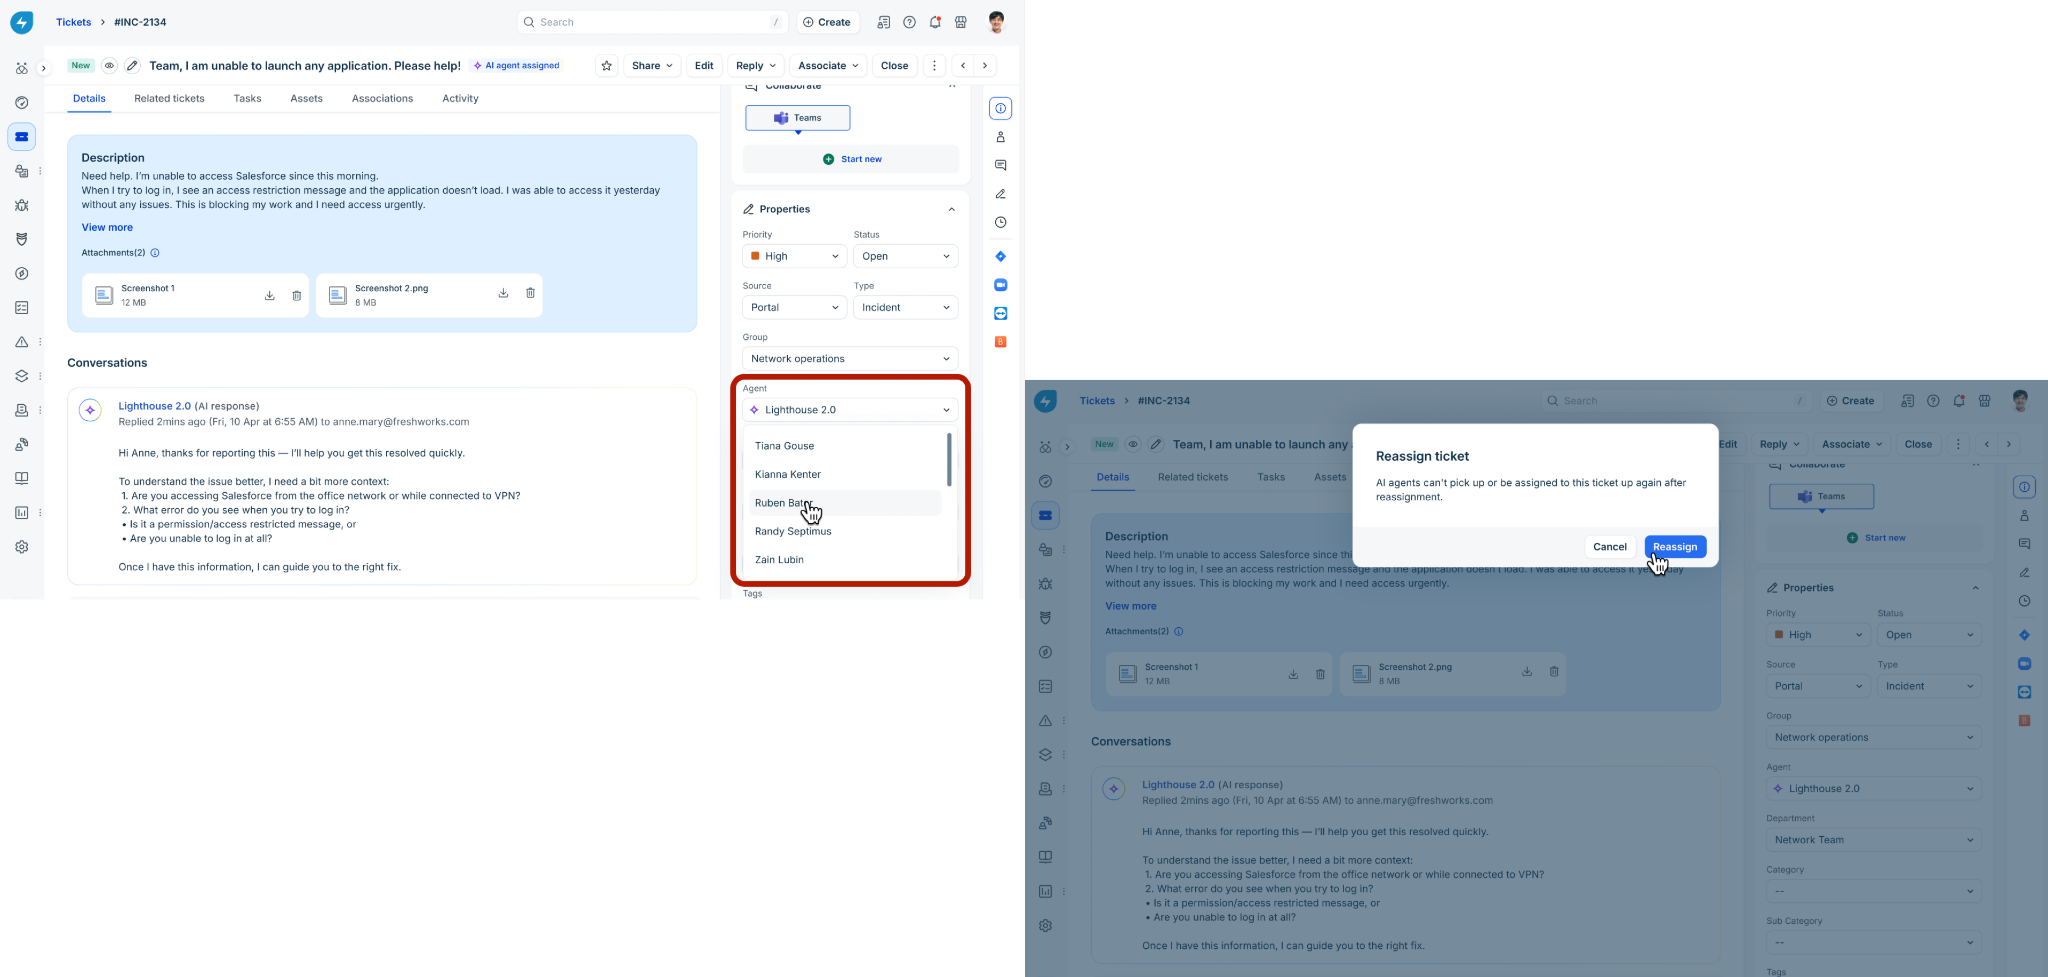
Task: Toggle the star favorite button on the undimmed page
Action: coord(606,66)
